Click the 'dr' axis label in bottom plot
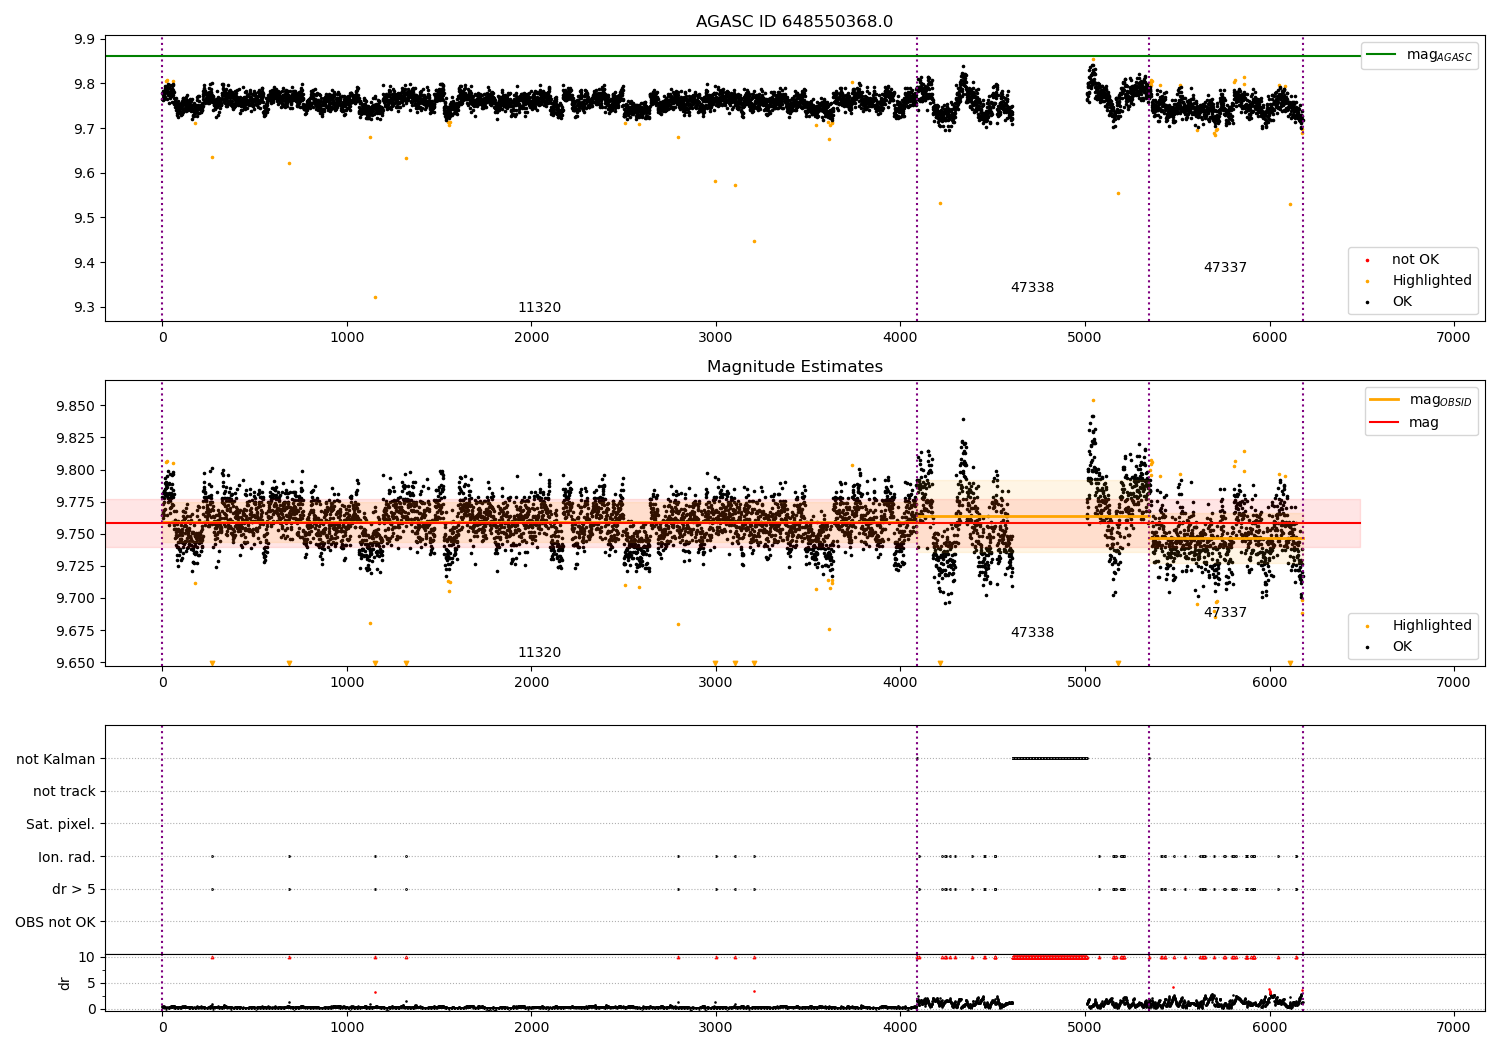 click(x=65, y=983)
